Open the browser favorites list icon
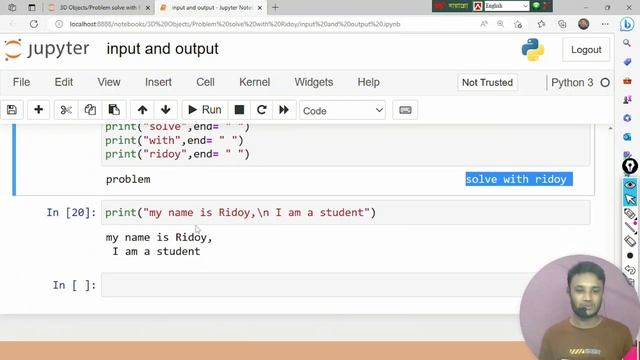This screenshot has width=640, height=360. (542, 24)
